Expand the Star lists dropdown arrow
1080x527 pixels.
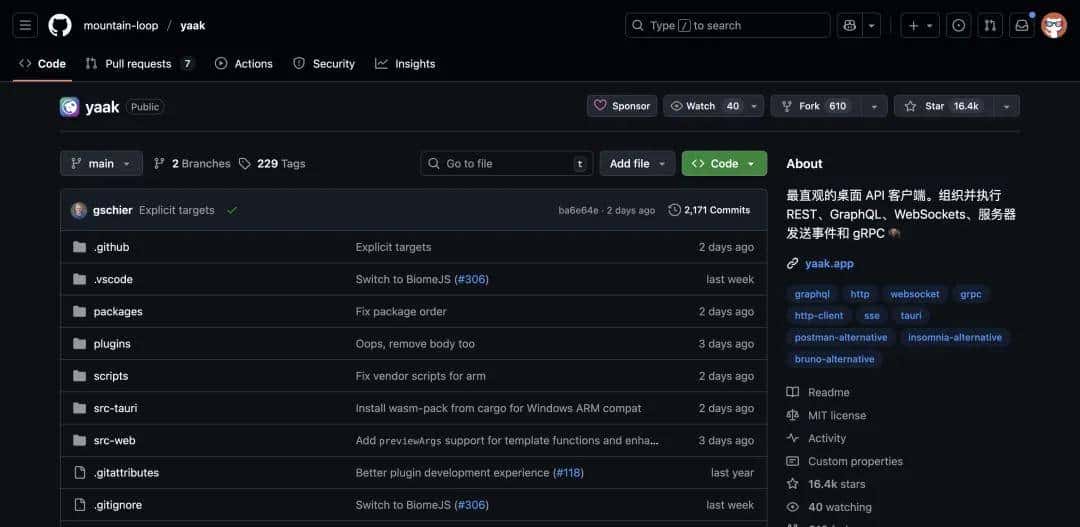point(1006,106)
